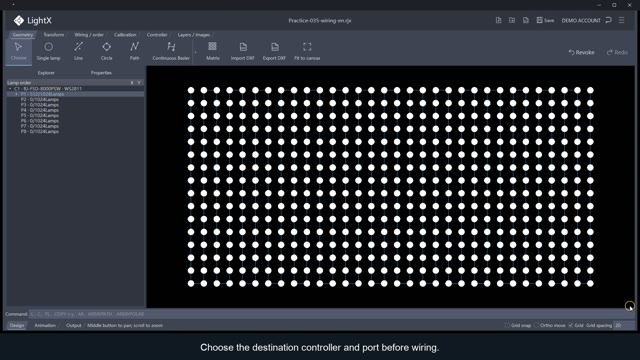Click DEMO ACCOUNT label
The height and width of the screenshot is (360, 640).
(581, 20)
